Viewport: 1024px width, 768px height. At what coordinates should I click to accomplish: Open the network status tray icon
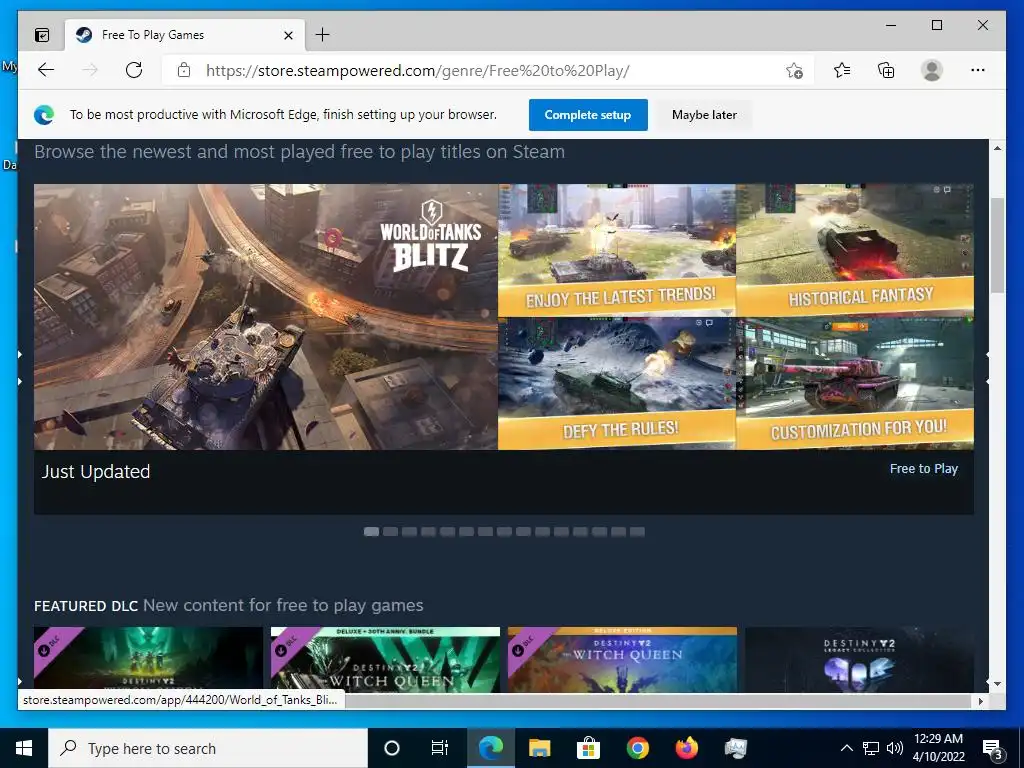pyautogui.click(x=871, y=748)
